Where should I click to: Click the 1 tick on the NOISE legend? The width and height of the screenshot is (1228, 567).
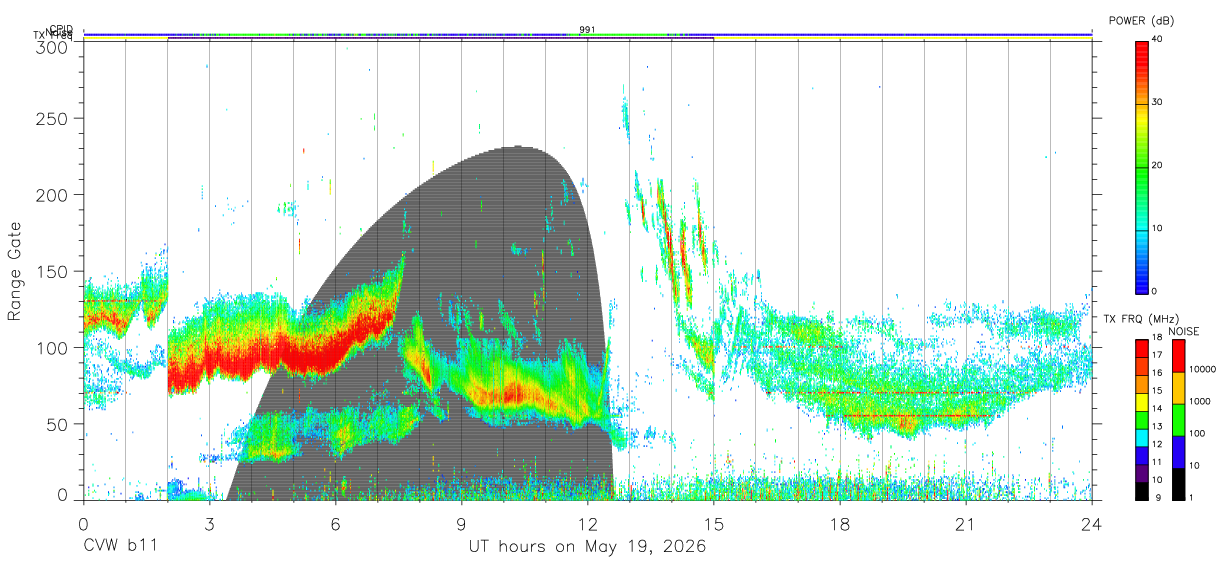1193,497
